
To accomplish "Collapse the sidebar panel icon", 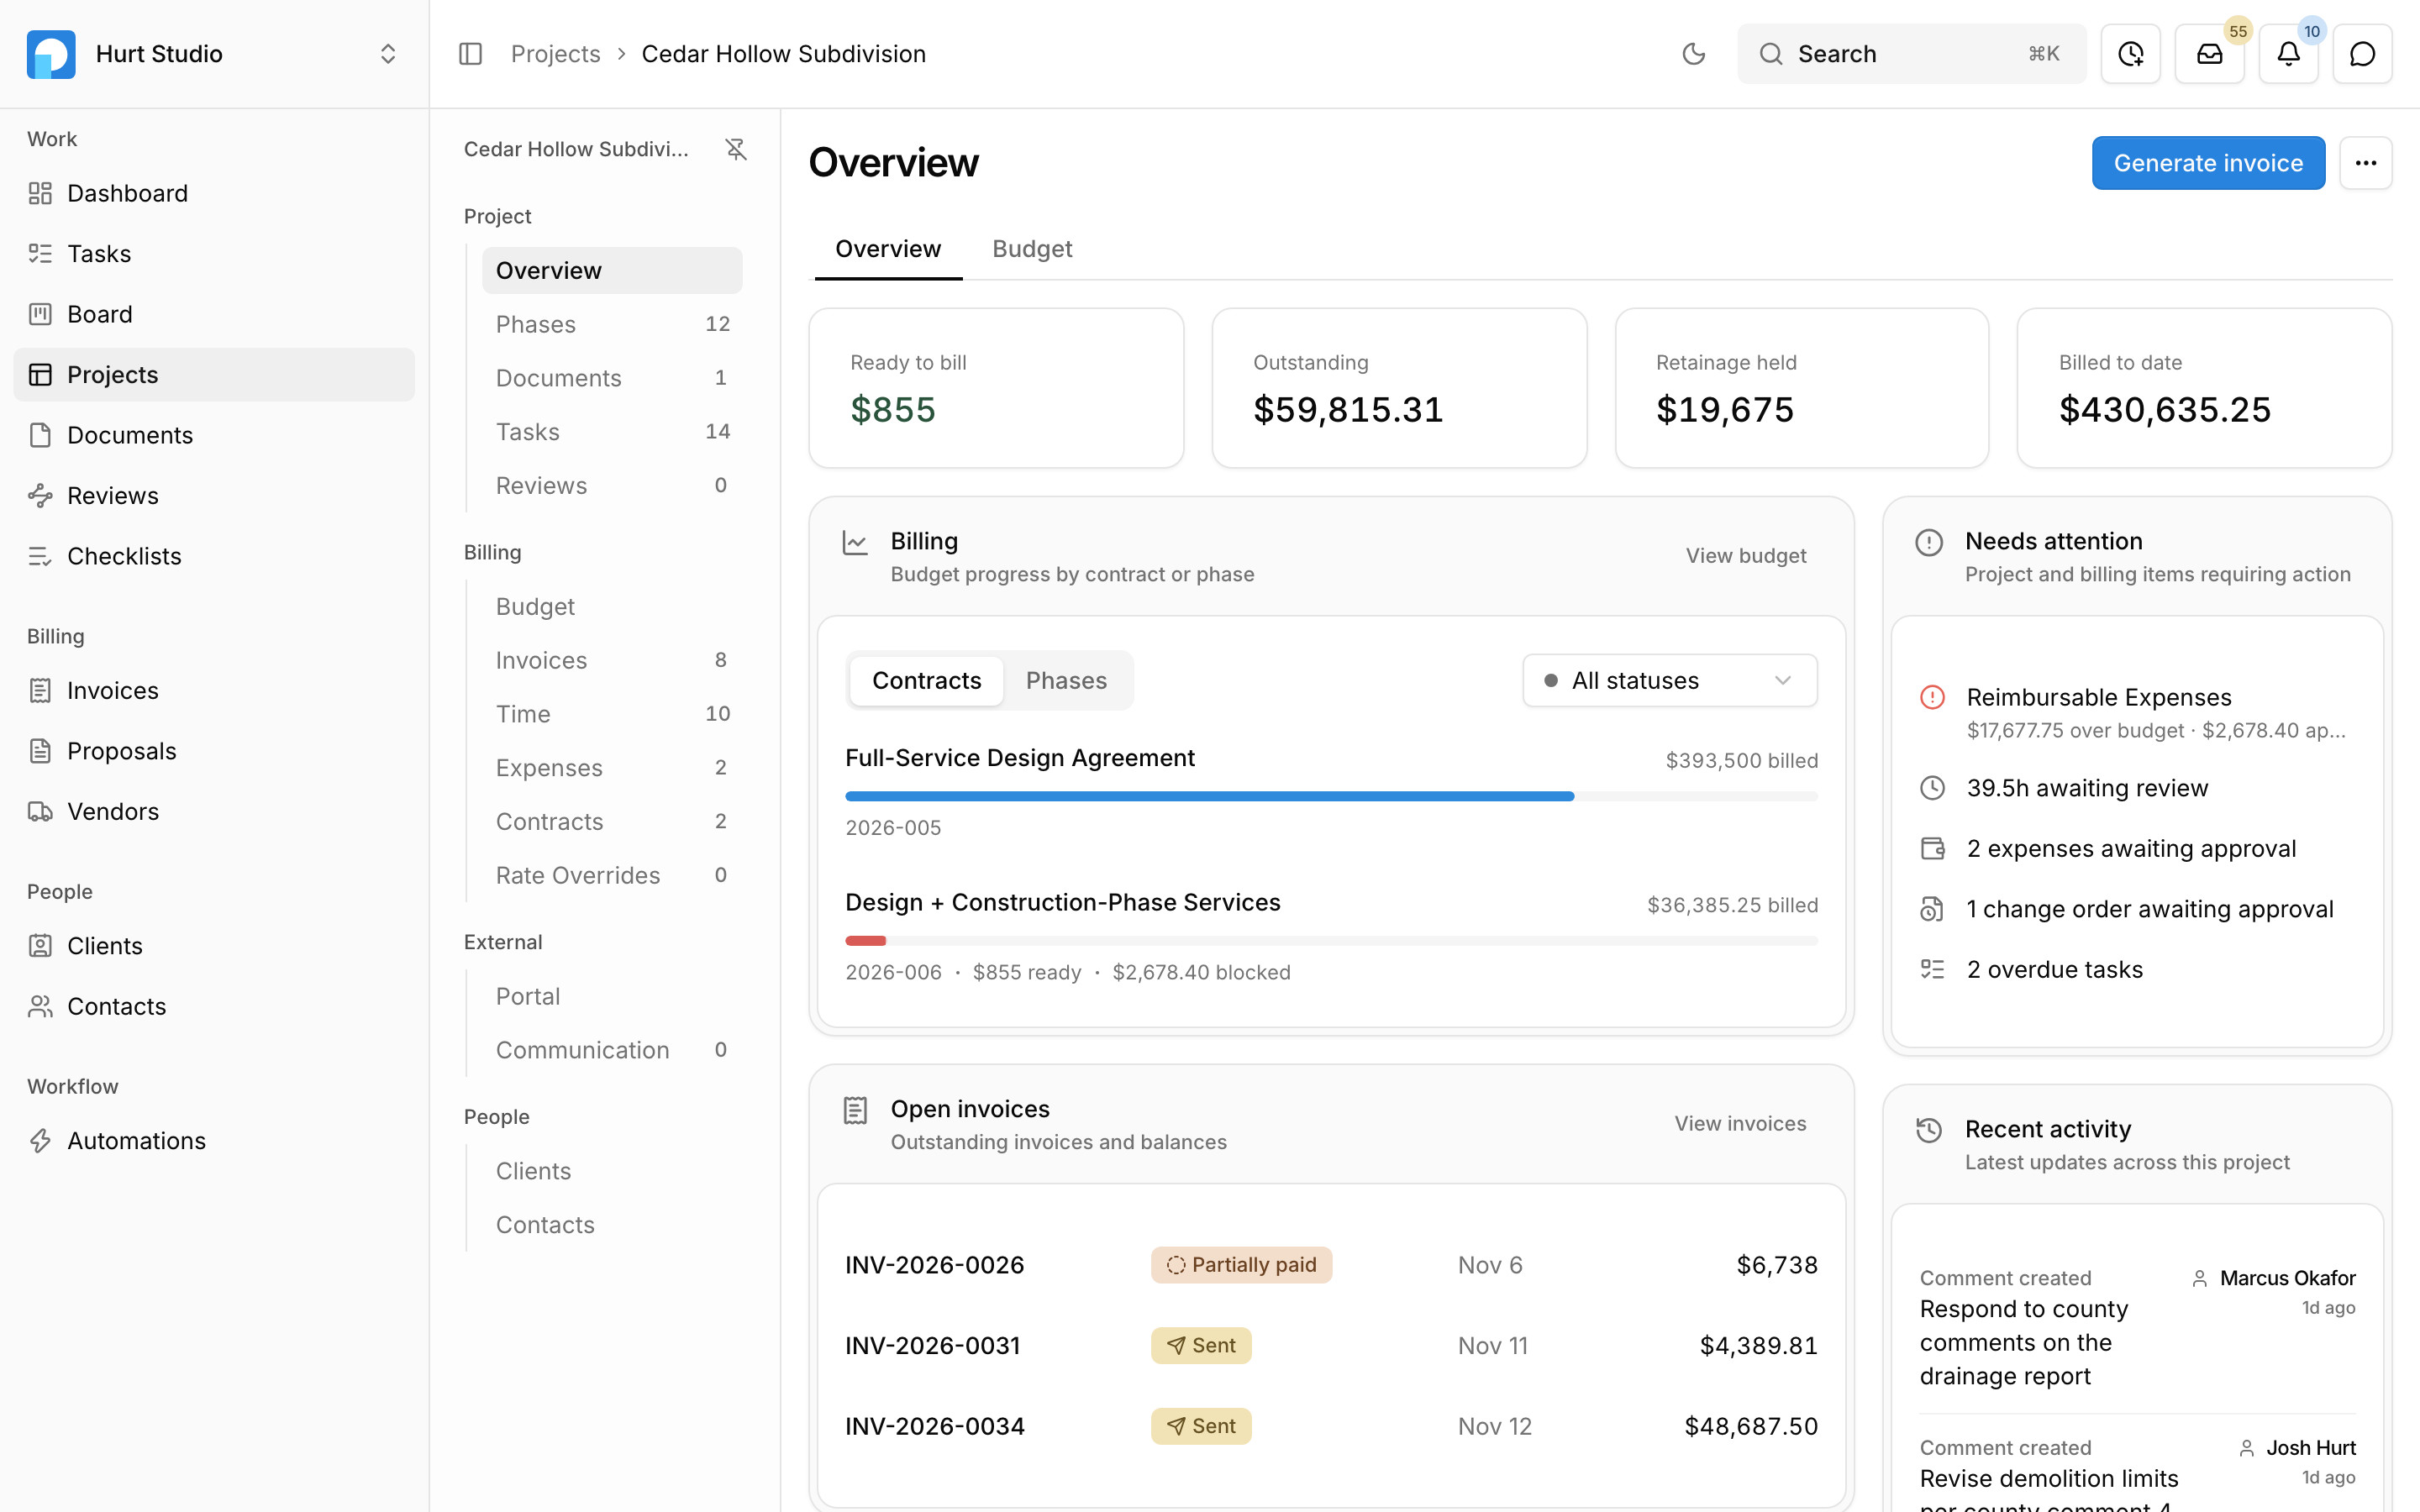I will pos(470,54).
